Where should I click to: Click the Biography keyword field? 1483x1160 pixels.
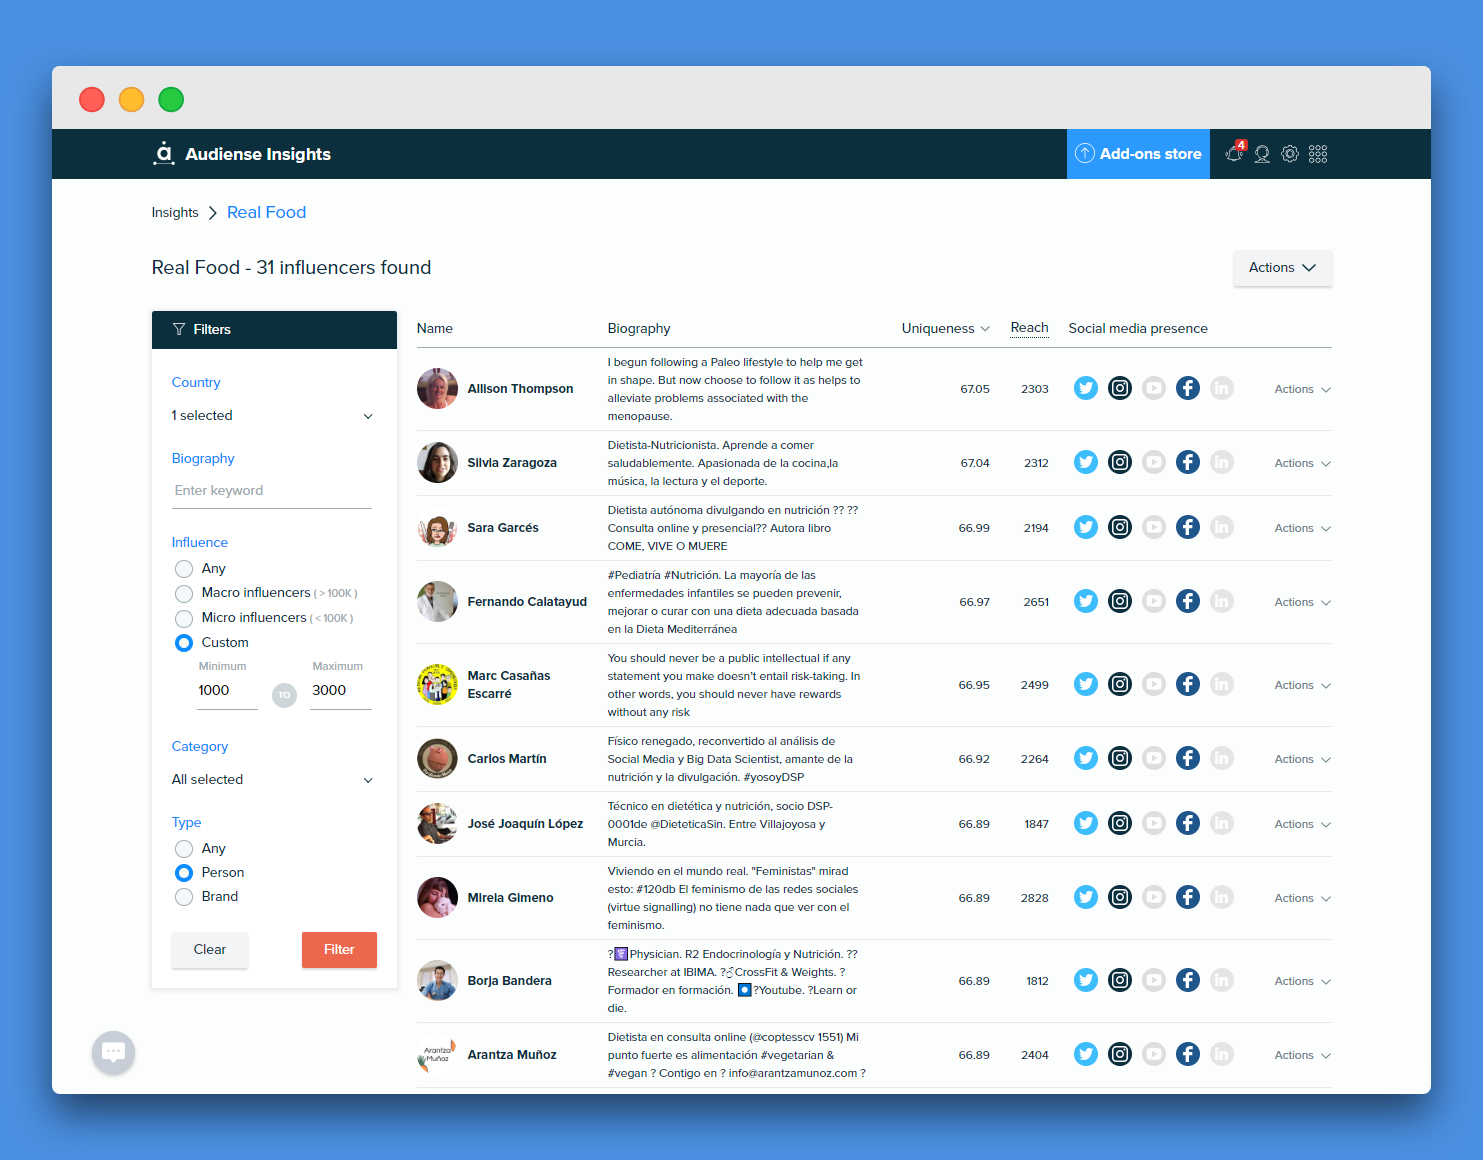pyautogui.click(x=272, y=491)
